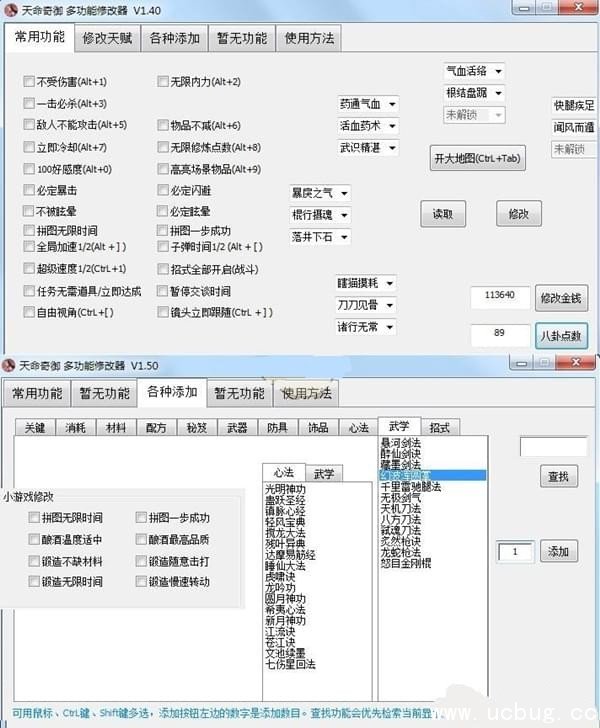
Task: Switch to the 招式 category tab
Action: tap(440, 428)
